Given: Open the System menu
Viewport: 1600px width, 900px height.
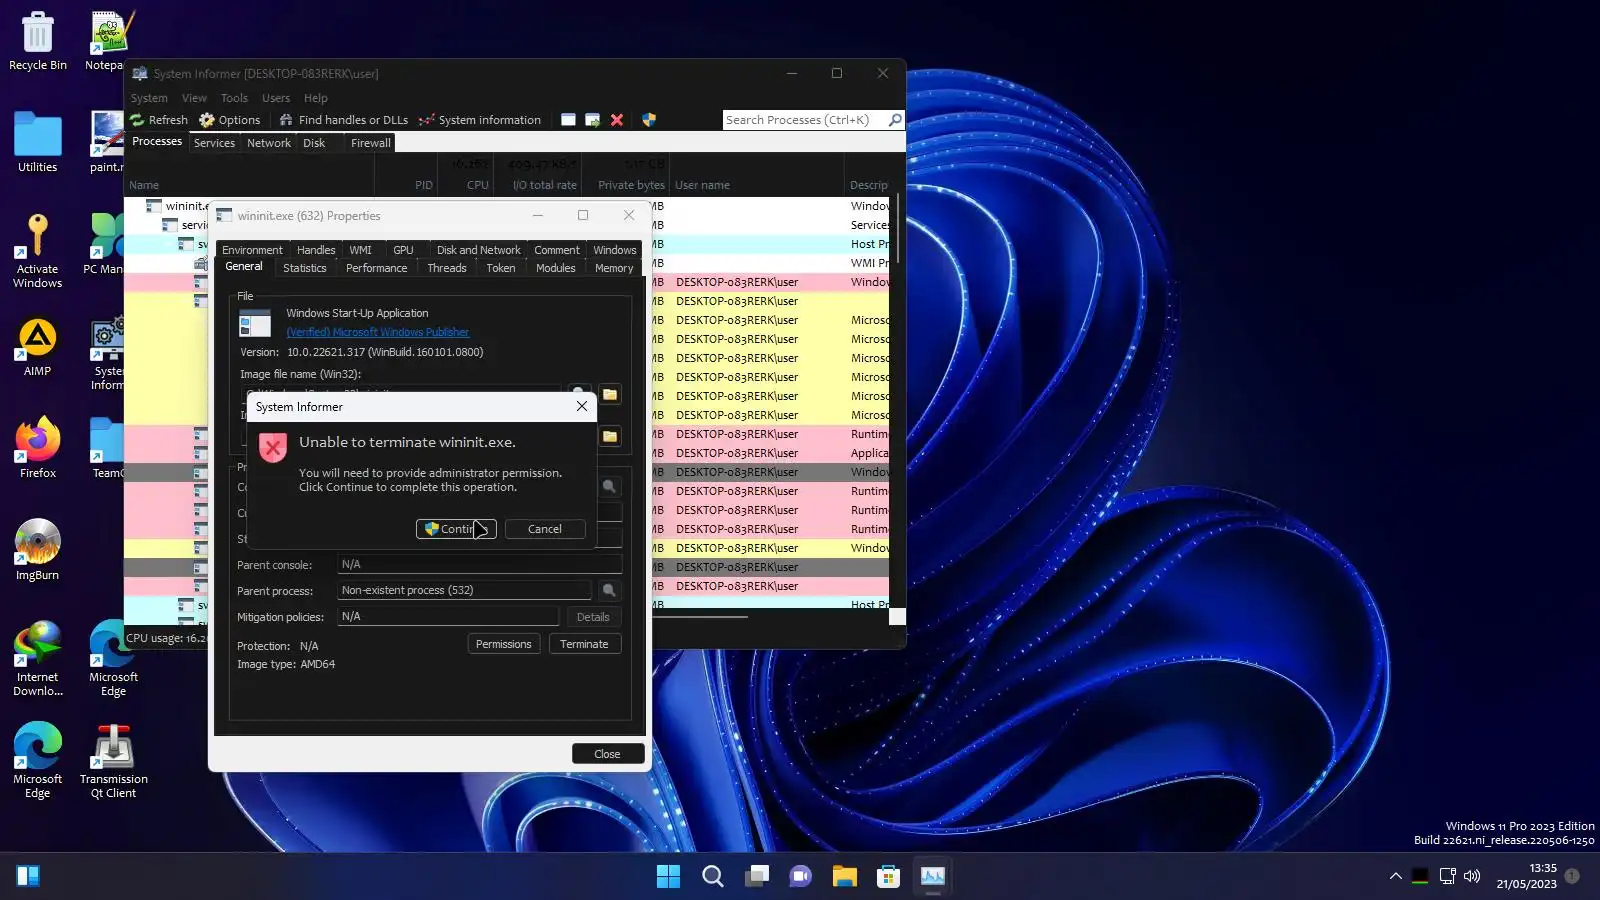Looking at the screenshot, I should click(149, 98).
